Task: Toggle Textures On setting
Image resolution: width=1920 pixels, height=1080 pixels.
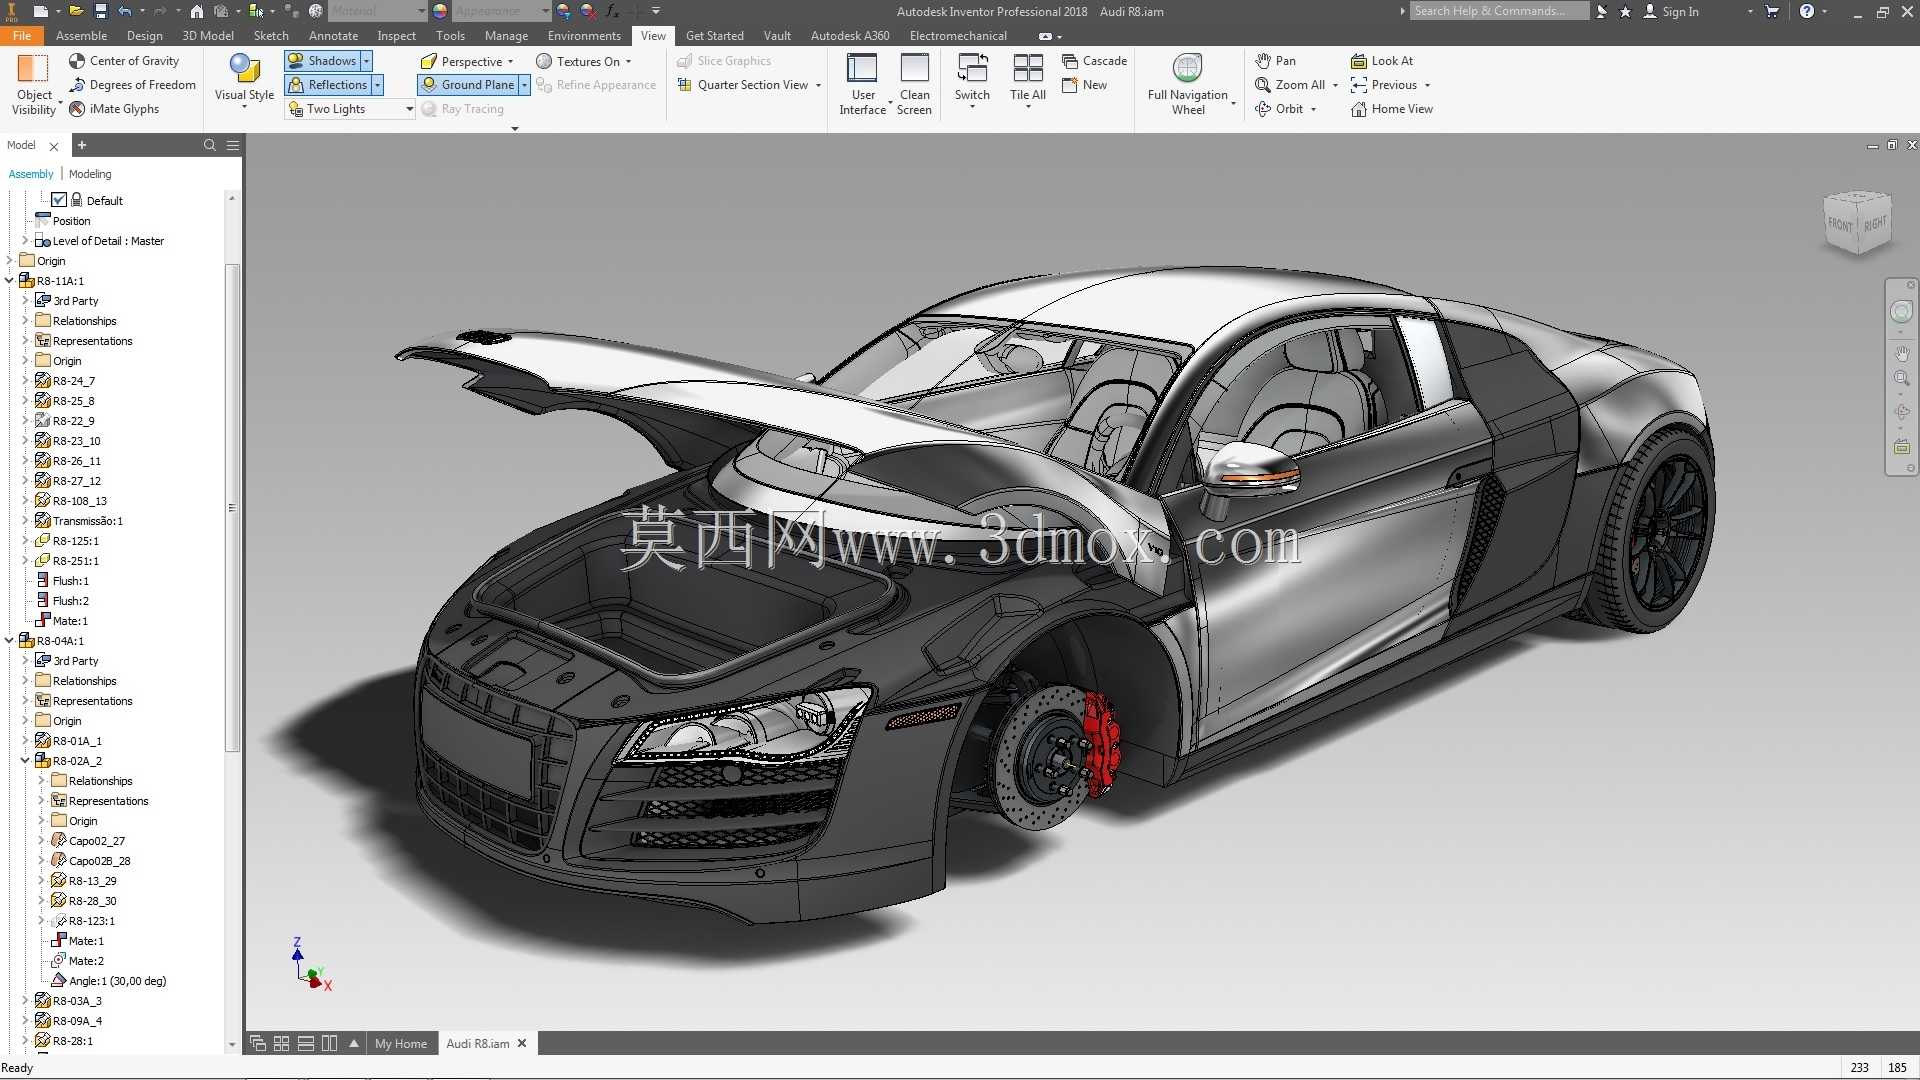Action: 578,61
